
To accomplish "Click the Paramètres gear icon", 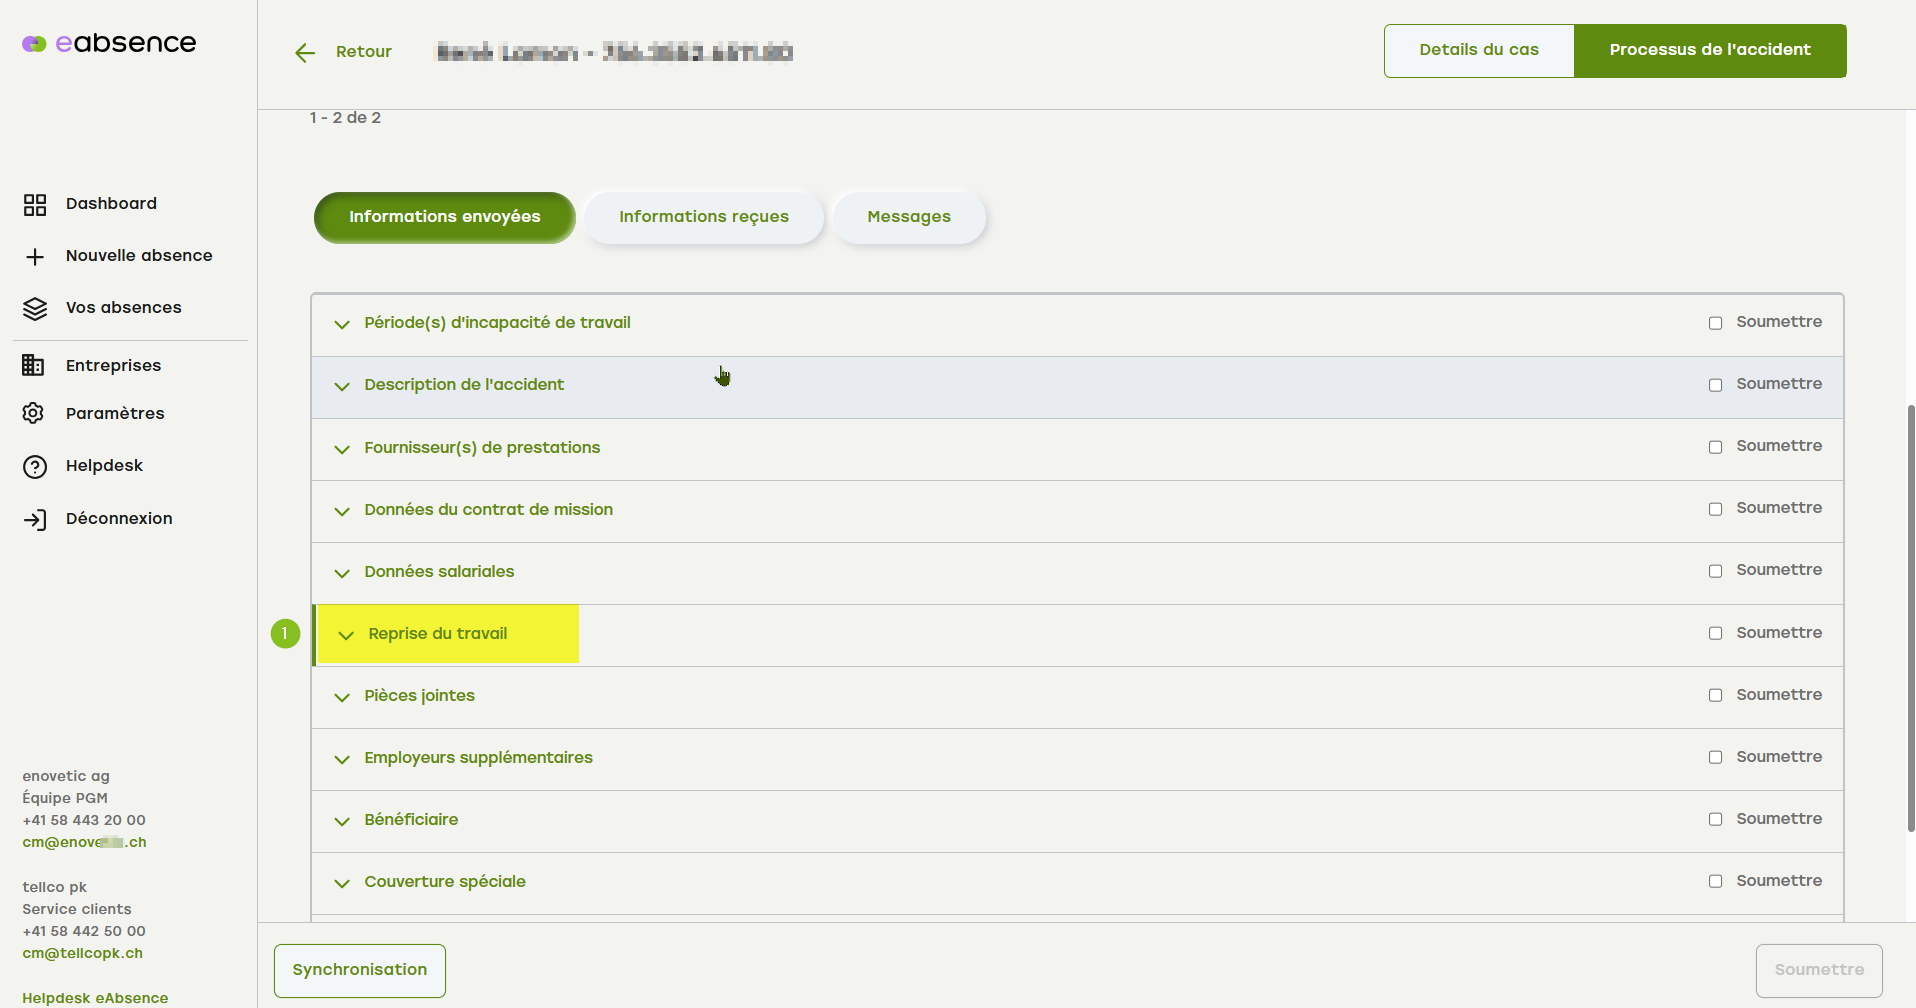I will tap(34, 414).
